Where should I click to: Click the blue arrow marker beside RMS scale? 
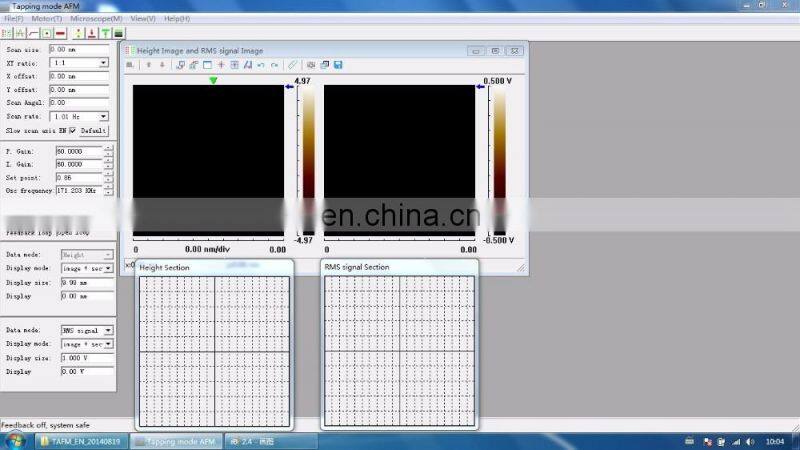[x=480, y=87]
